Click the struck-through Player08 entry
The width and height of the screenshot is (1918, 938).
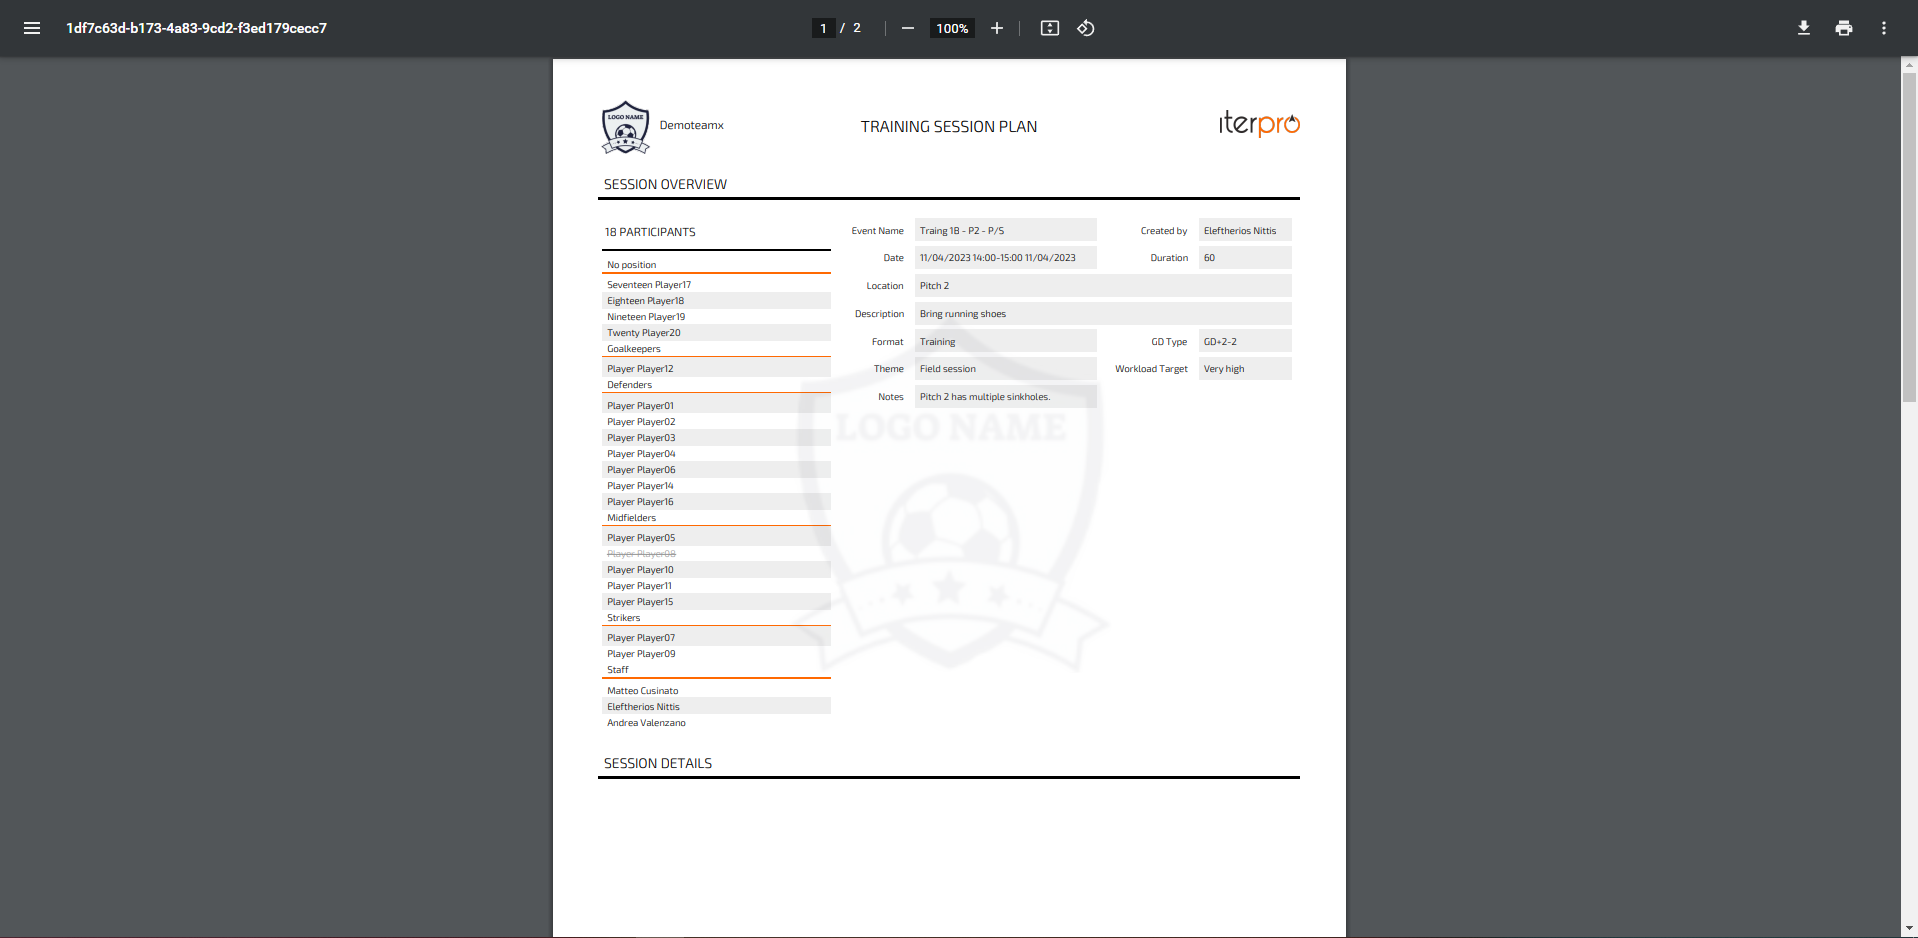pos(641,554)
